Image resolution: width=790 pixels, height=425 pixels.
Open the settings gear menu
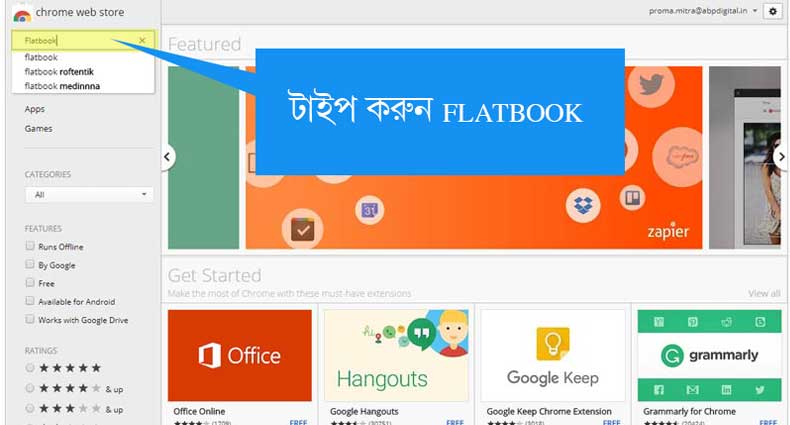pos(772,11)
